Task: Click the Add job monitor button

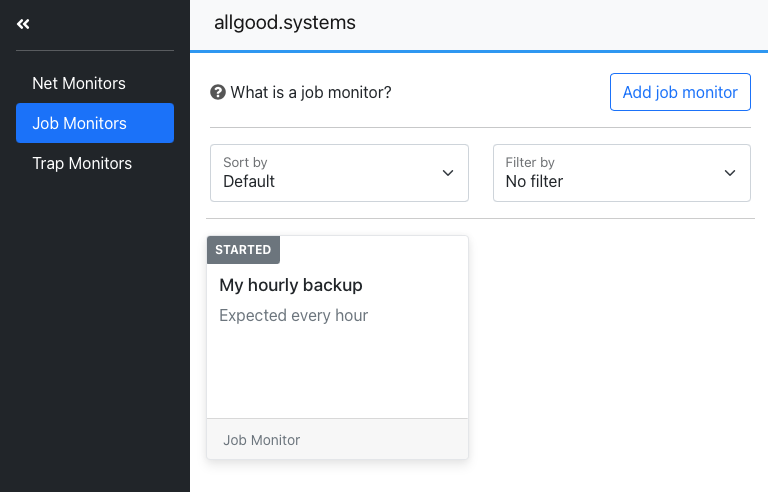Action: pos(680,92)
